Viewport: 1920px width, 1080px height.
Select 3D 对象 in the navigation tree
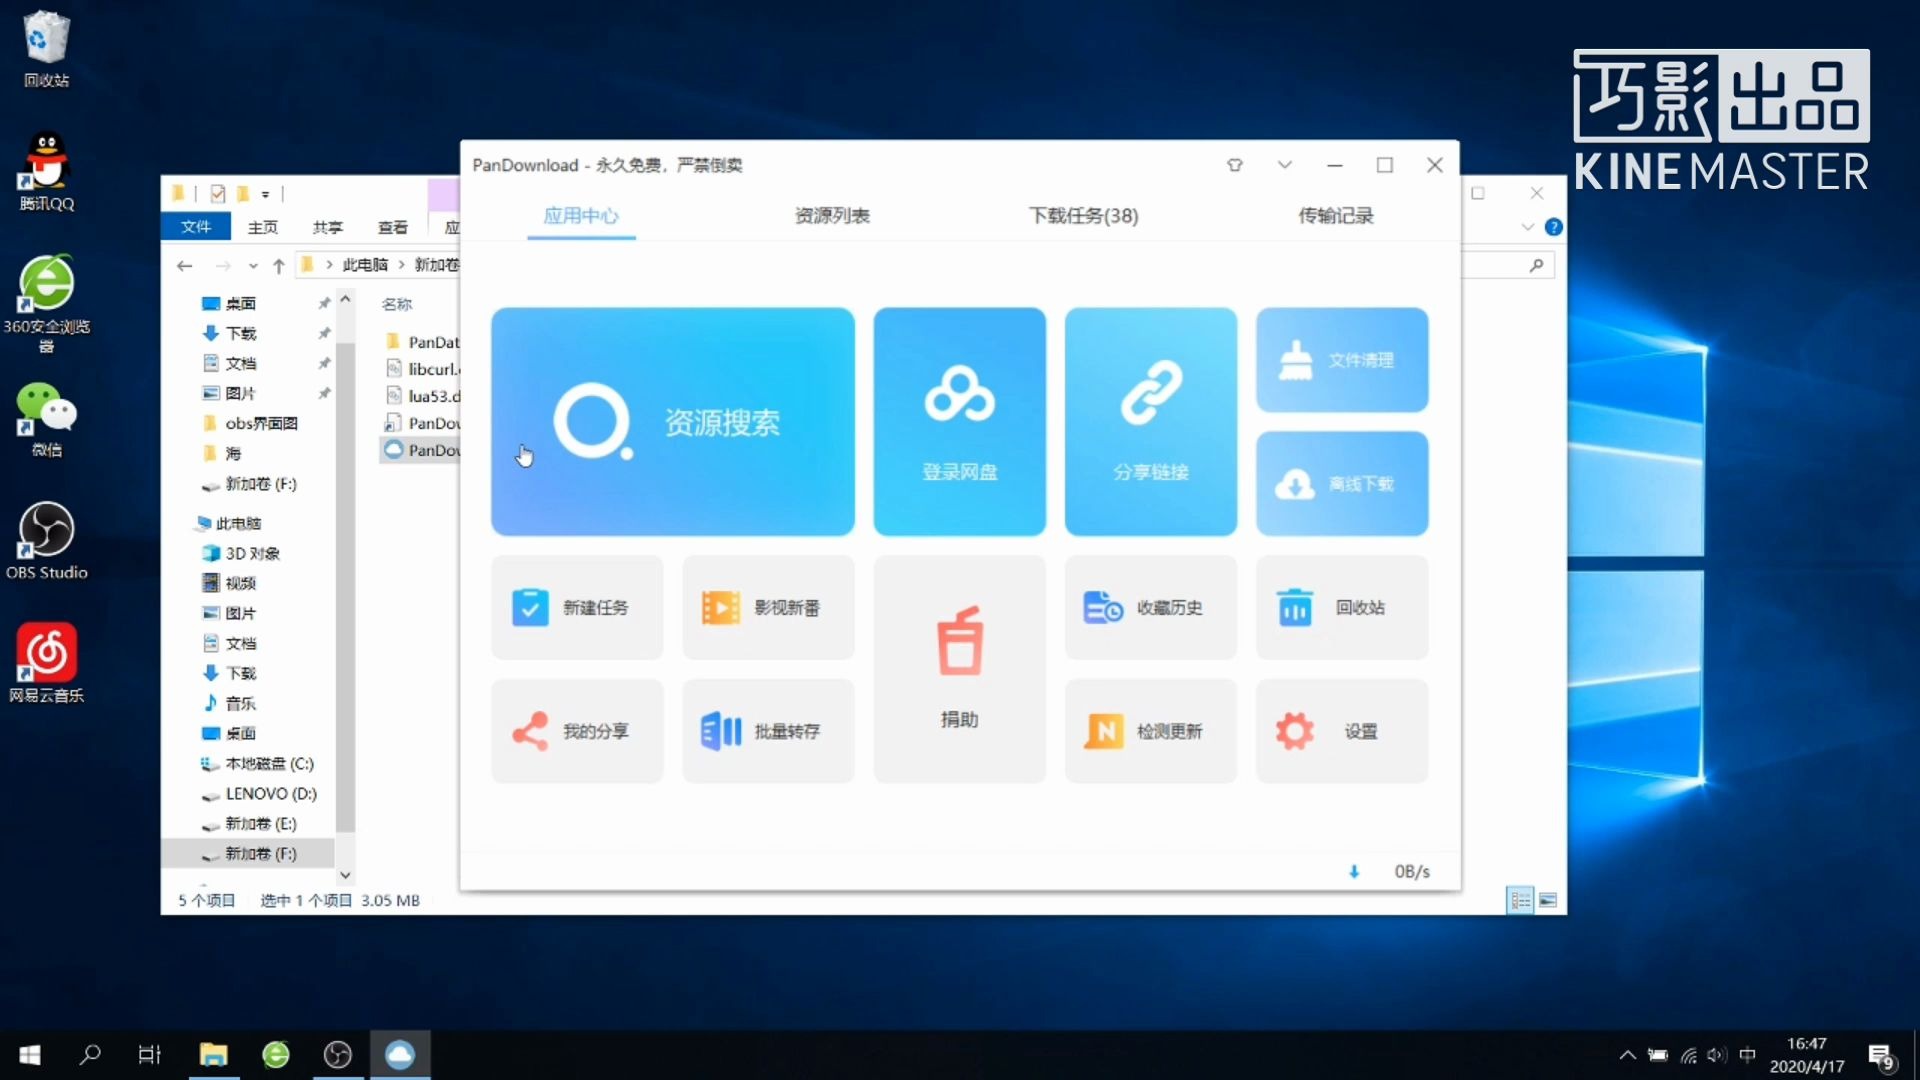pyautogui.click(x=252, y=553)
